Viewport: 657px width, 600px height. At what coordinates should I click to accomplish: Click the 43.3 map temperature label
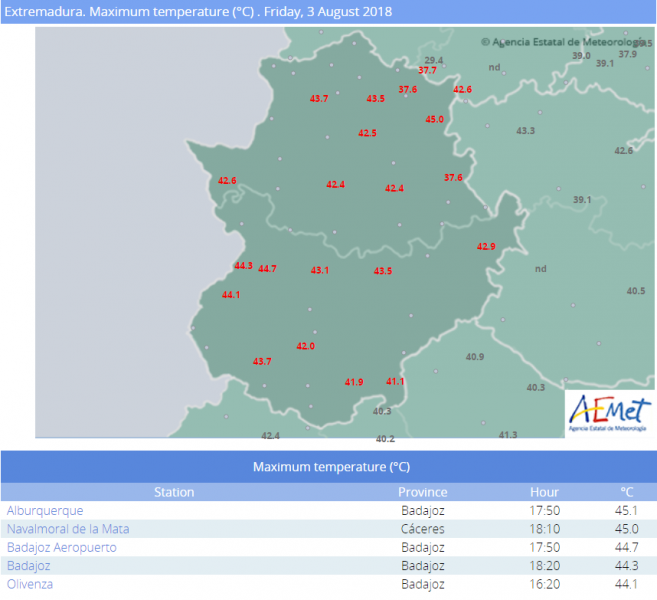pos(525,131)
